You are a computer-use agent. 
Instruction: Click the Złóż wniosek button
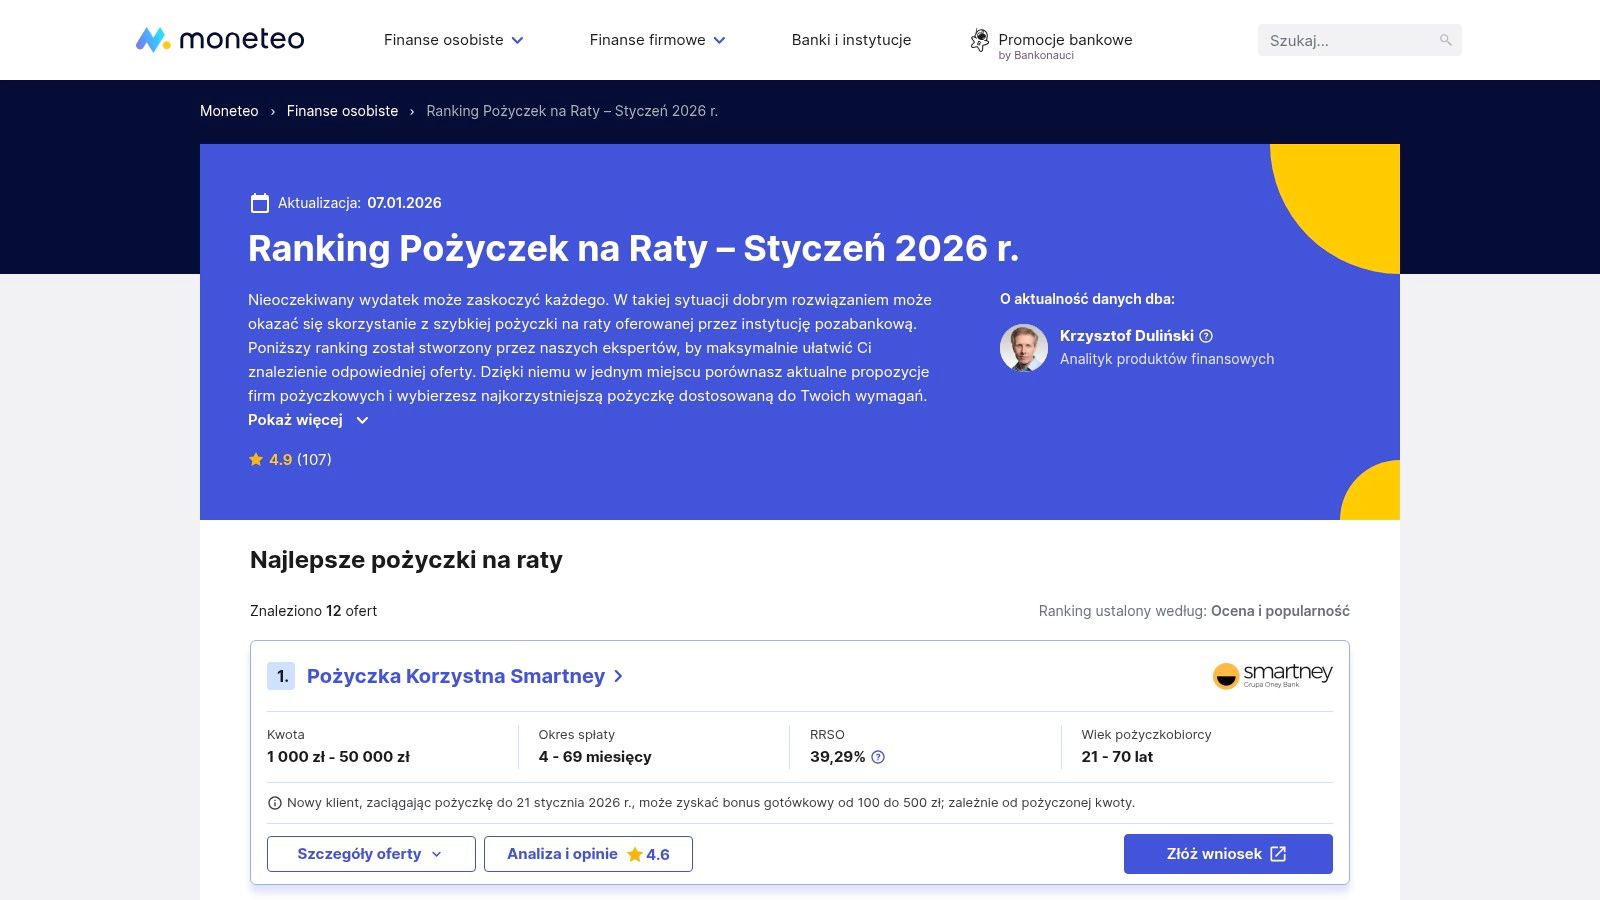pos(1228,854)
